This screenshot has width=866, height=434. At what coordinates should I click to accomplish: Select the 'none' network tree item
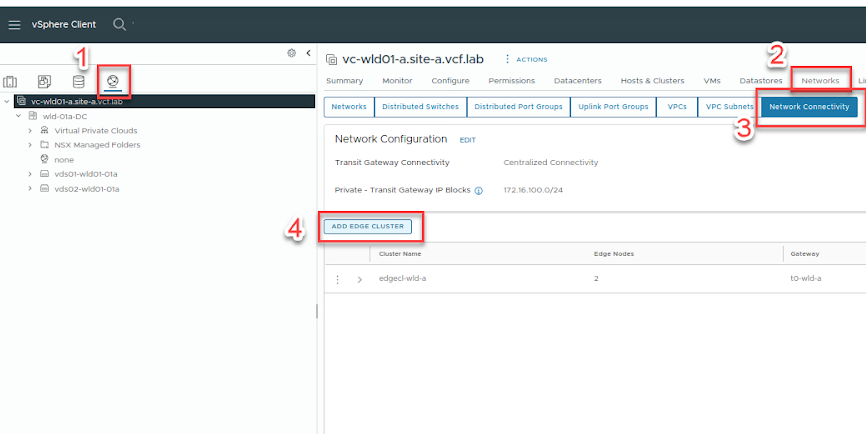pos(64,160)
